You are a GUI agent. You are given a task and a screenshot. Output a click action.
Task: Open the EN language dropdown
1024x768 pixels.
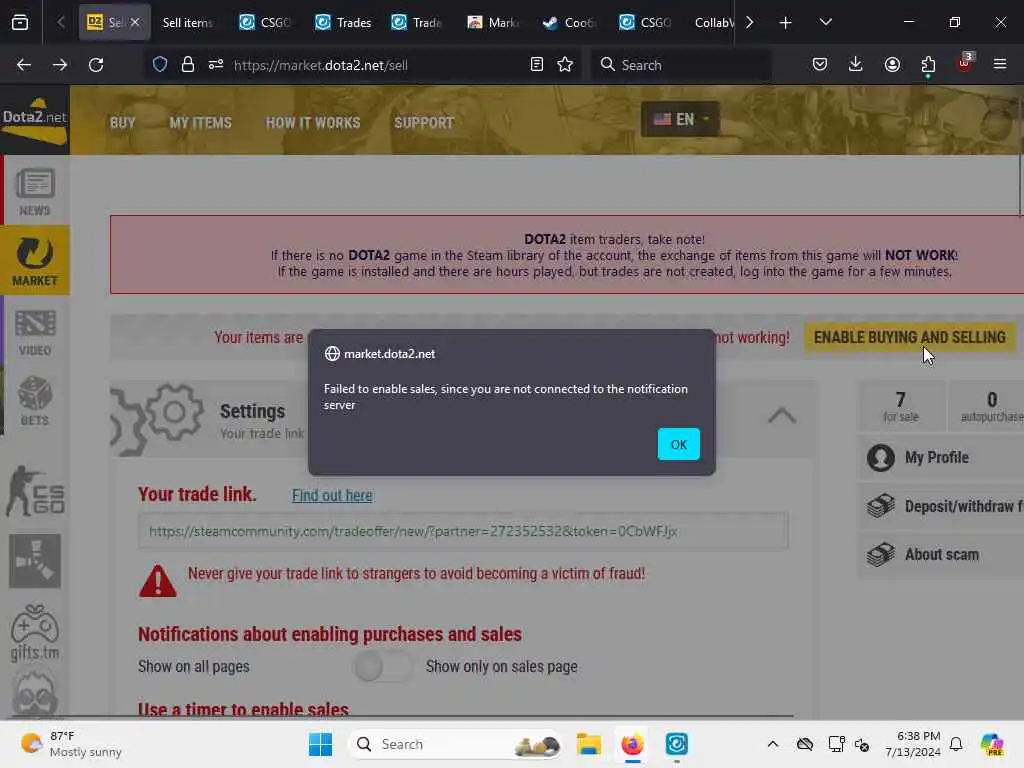coord(680,119)
